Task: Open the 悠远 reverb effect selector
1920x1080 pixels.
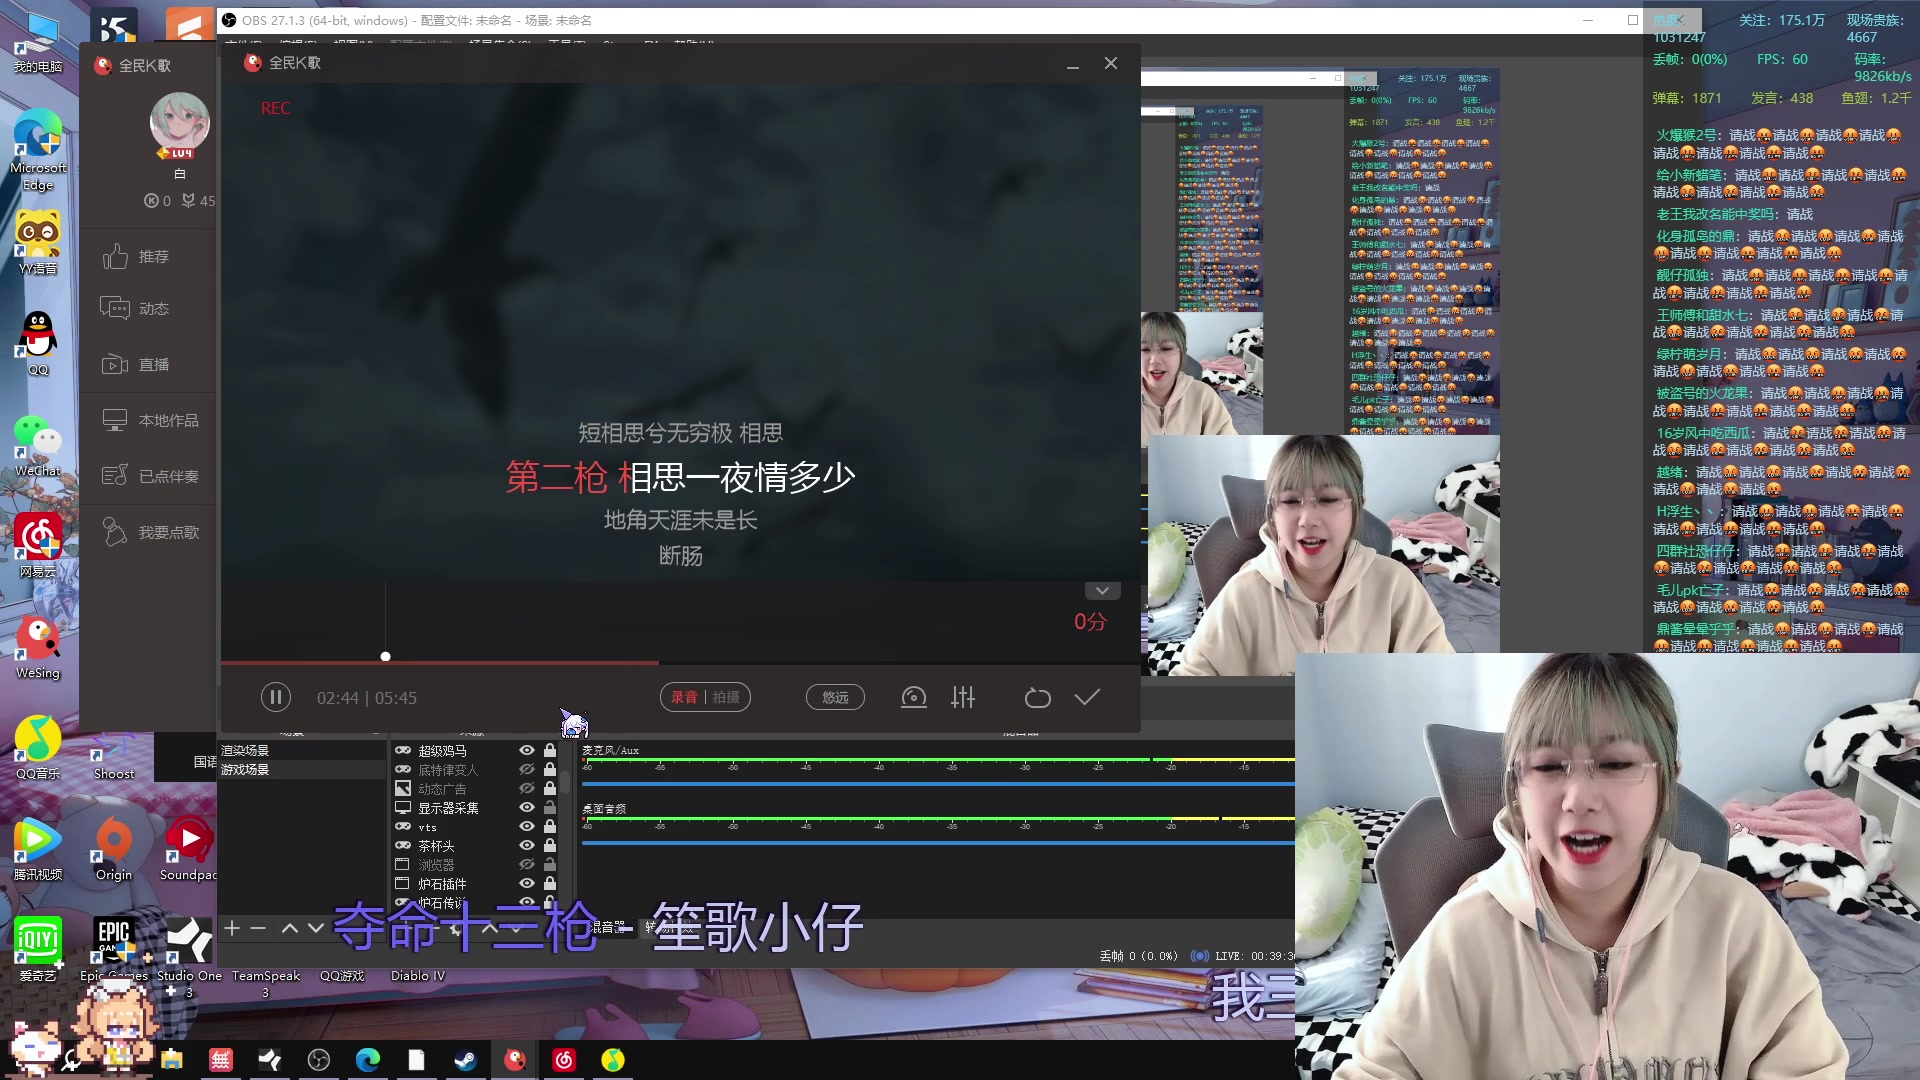Action: [835, 697]
